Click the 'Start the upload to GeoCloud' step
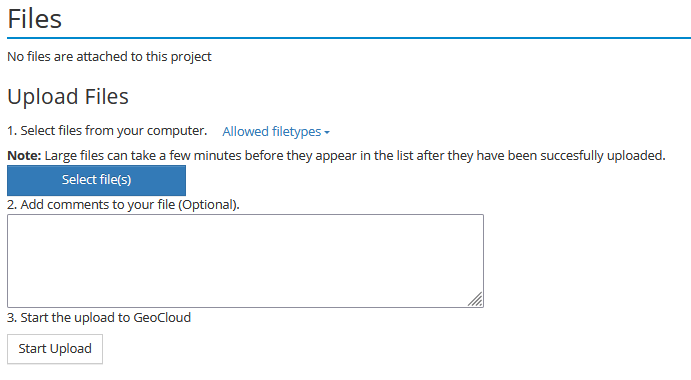Viewport: 691px width, 380px height. [99, 317]
